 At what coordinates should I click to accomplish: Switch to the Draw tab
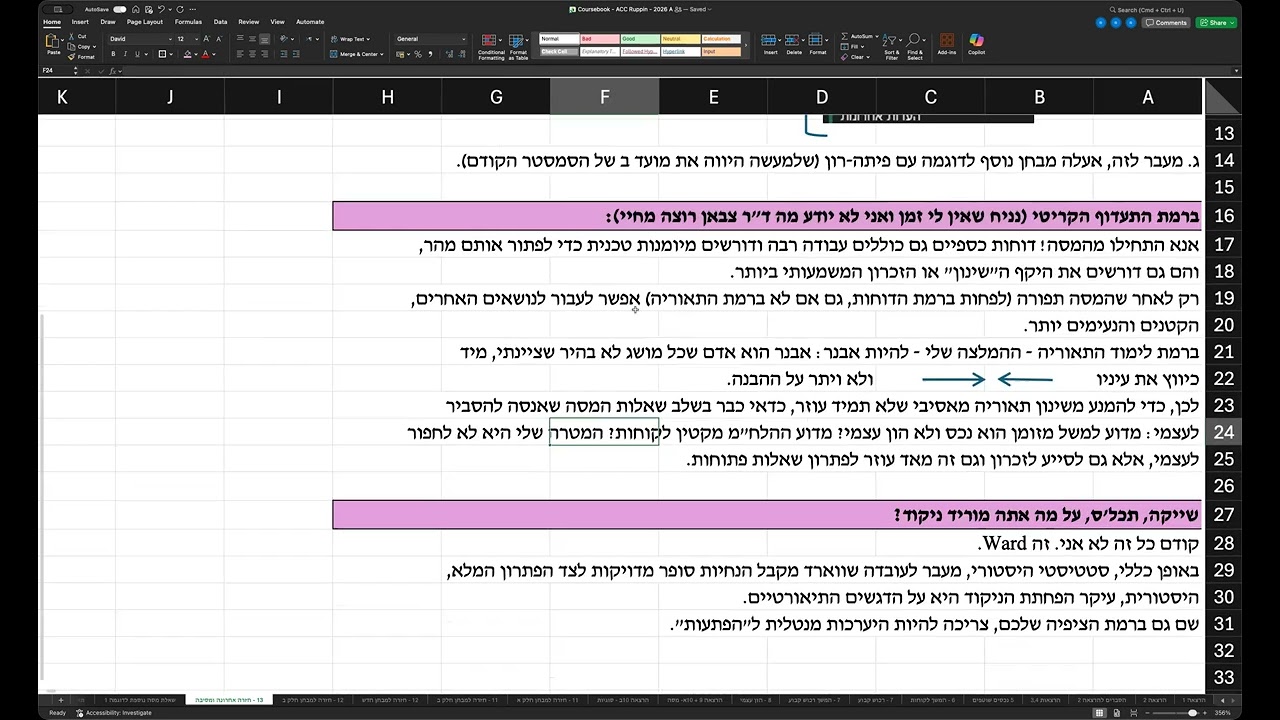pyautogui.click(x=108, y=21)
